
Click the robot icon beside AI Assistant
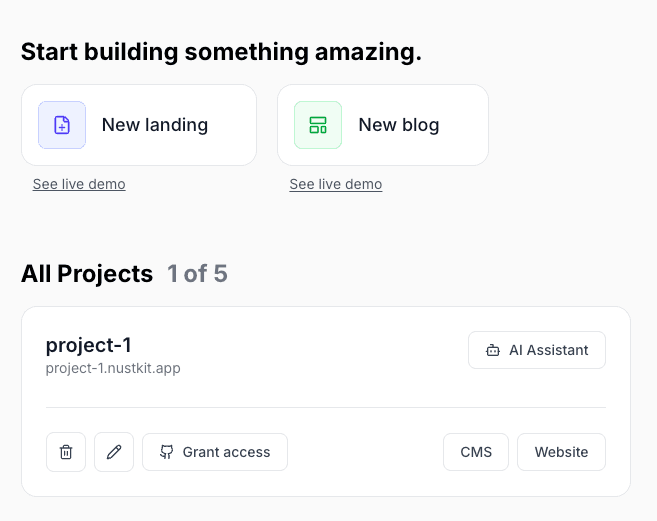tap(492, 350)
